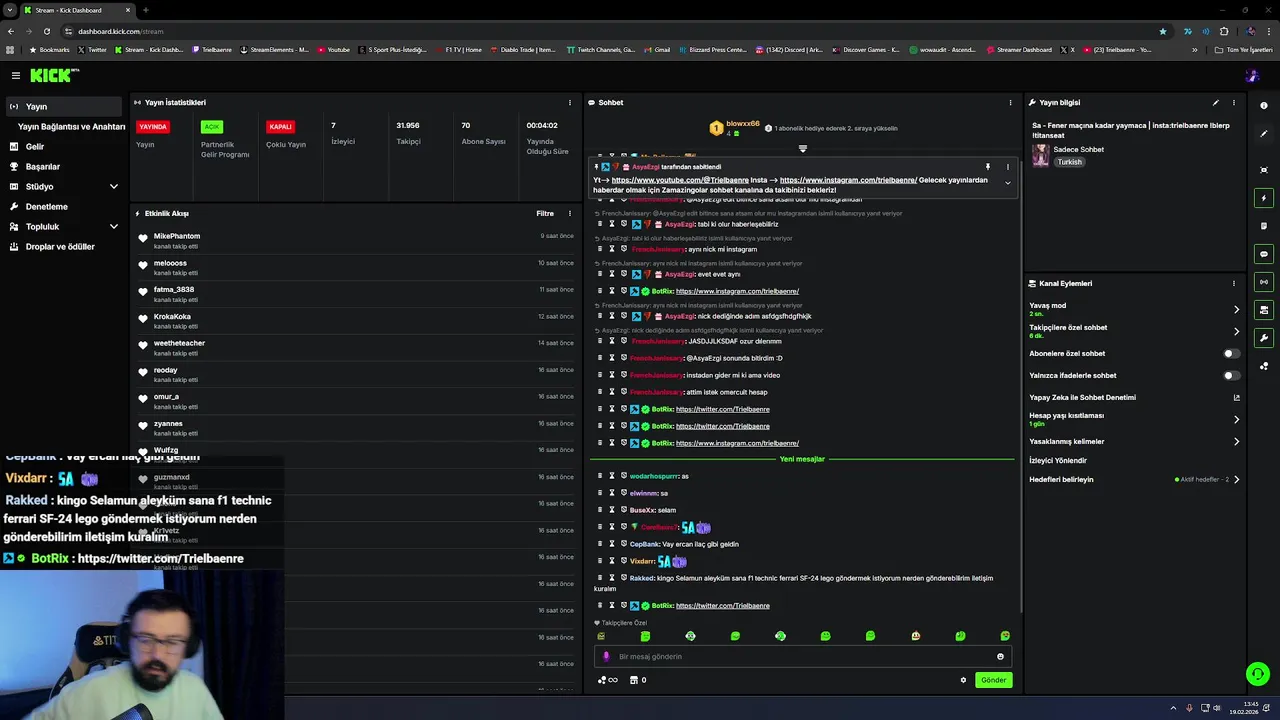Viewport: 1280px width, 720px height.
Task: Edit stream info with the pencil icon
Action: pyautogui.click(x=1216, y=102)
